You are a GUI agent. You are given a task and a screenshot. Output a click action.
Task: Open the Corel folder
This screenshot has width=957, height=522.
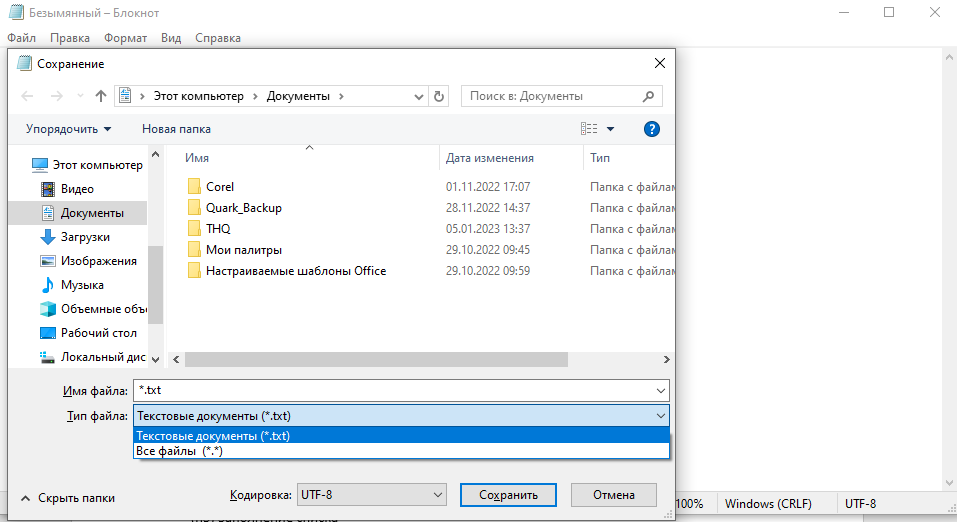pos(219,187)
